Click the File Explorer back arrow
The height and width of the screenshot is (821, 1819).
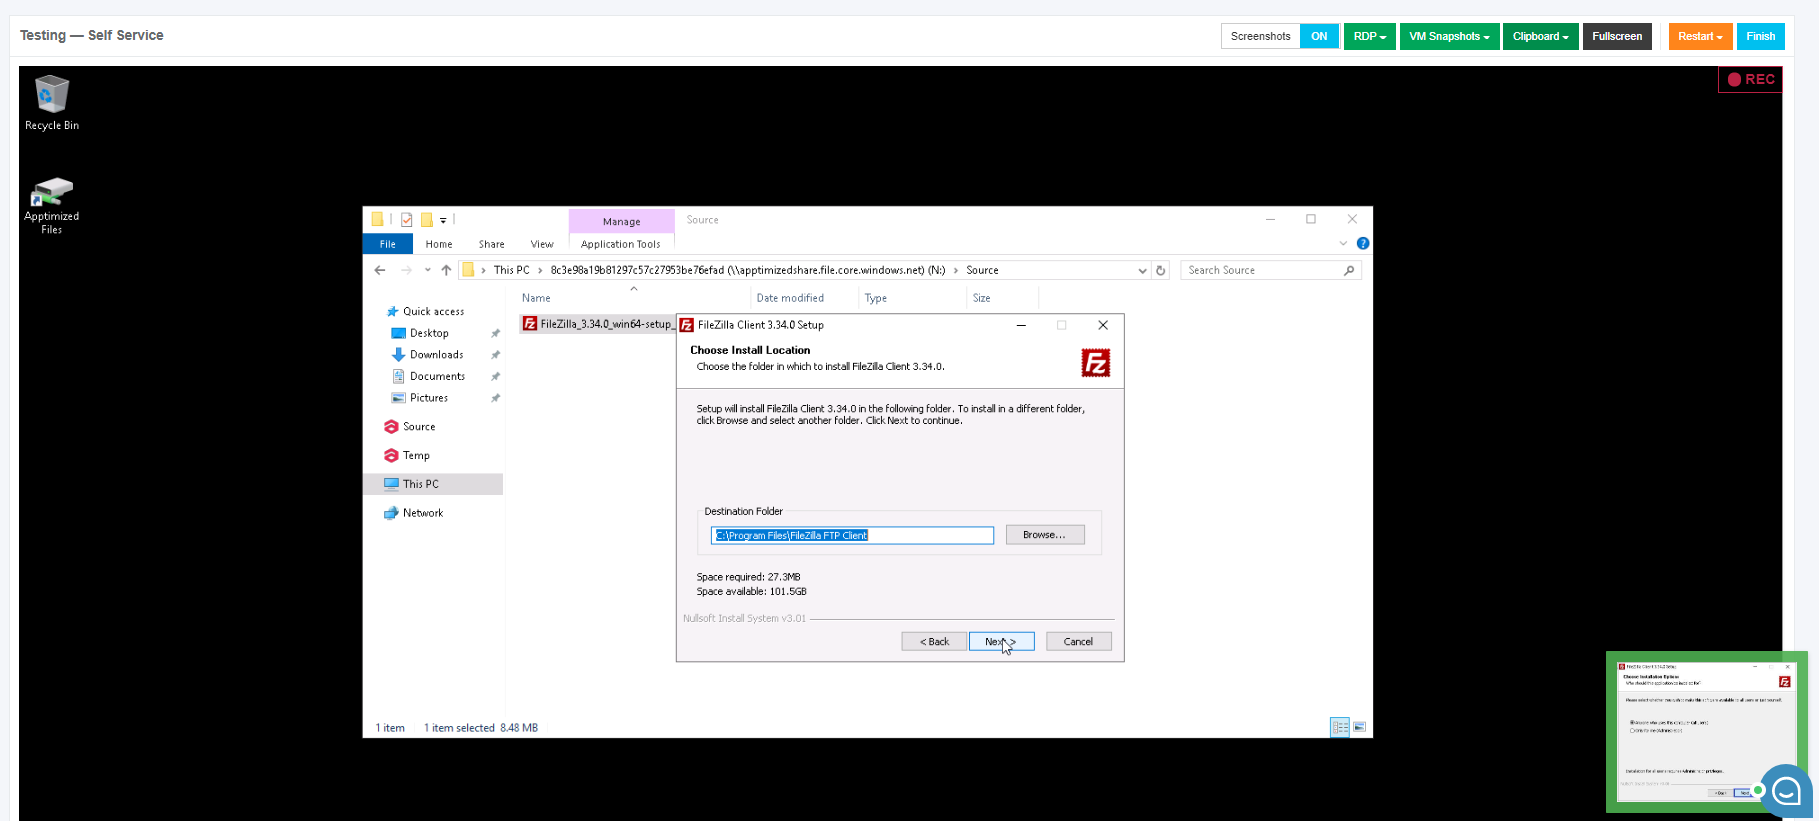tap(380, 270)
